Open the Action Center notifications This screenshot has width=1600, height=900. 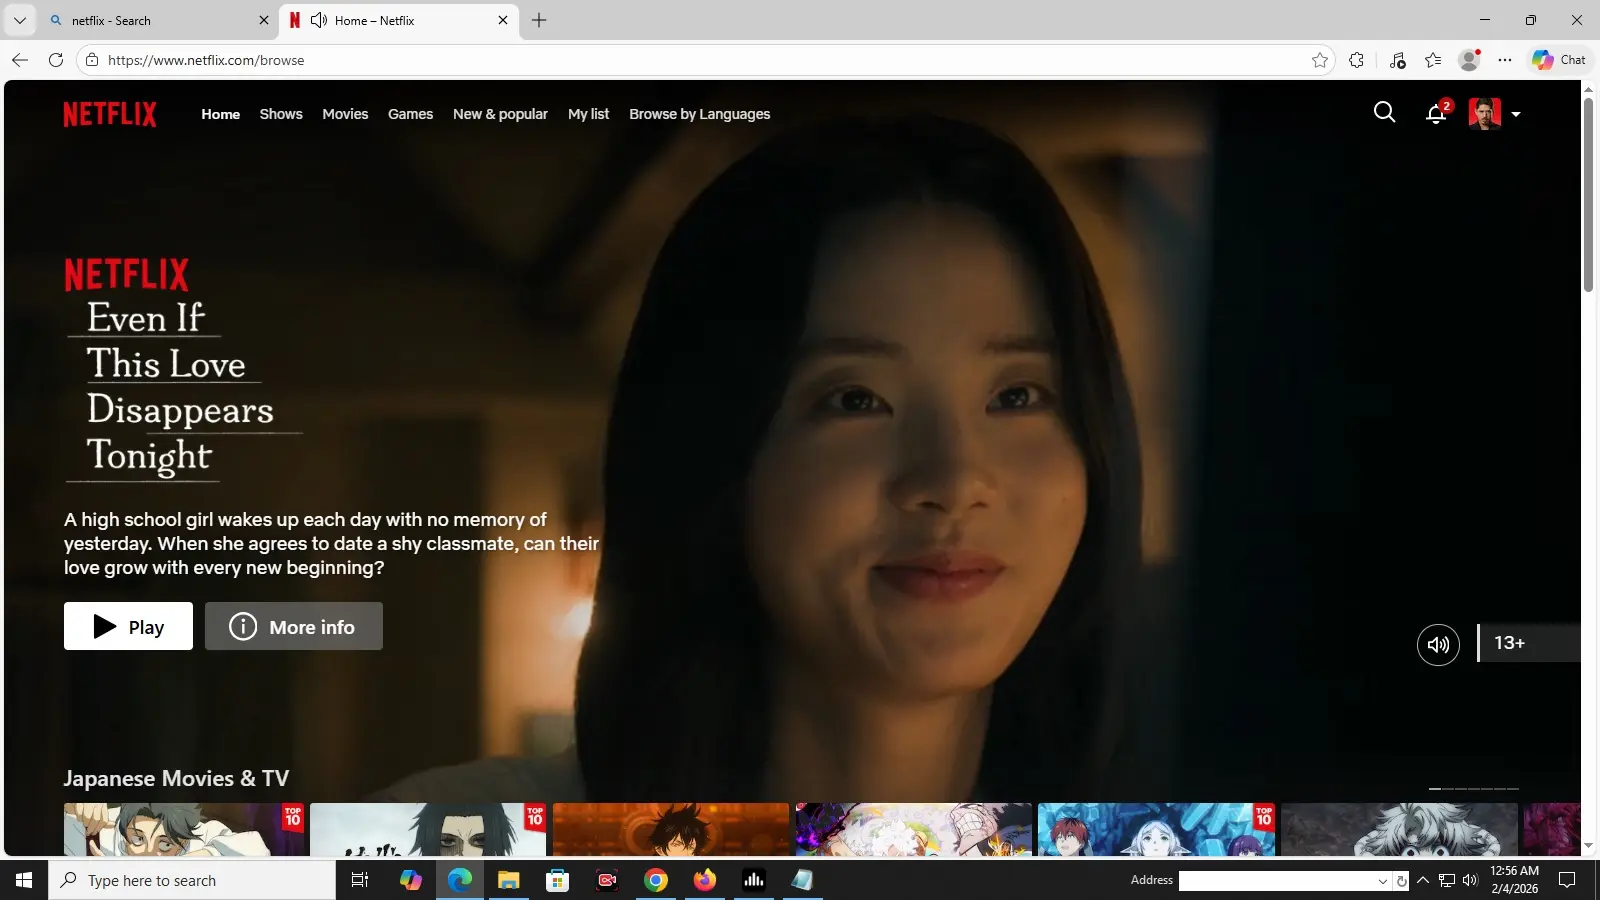click(x=1567, y=880)
